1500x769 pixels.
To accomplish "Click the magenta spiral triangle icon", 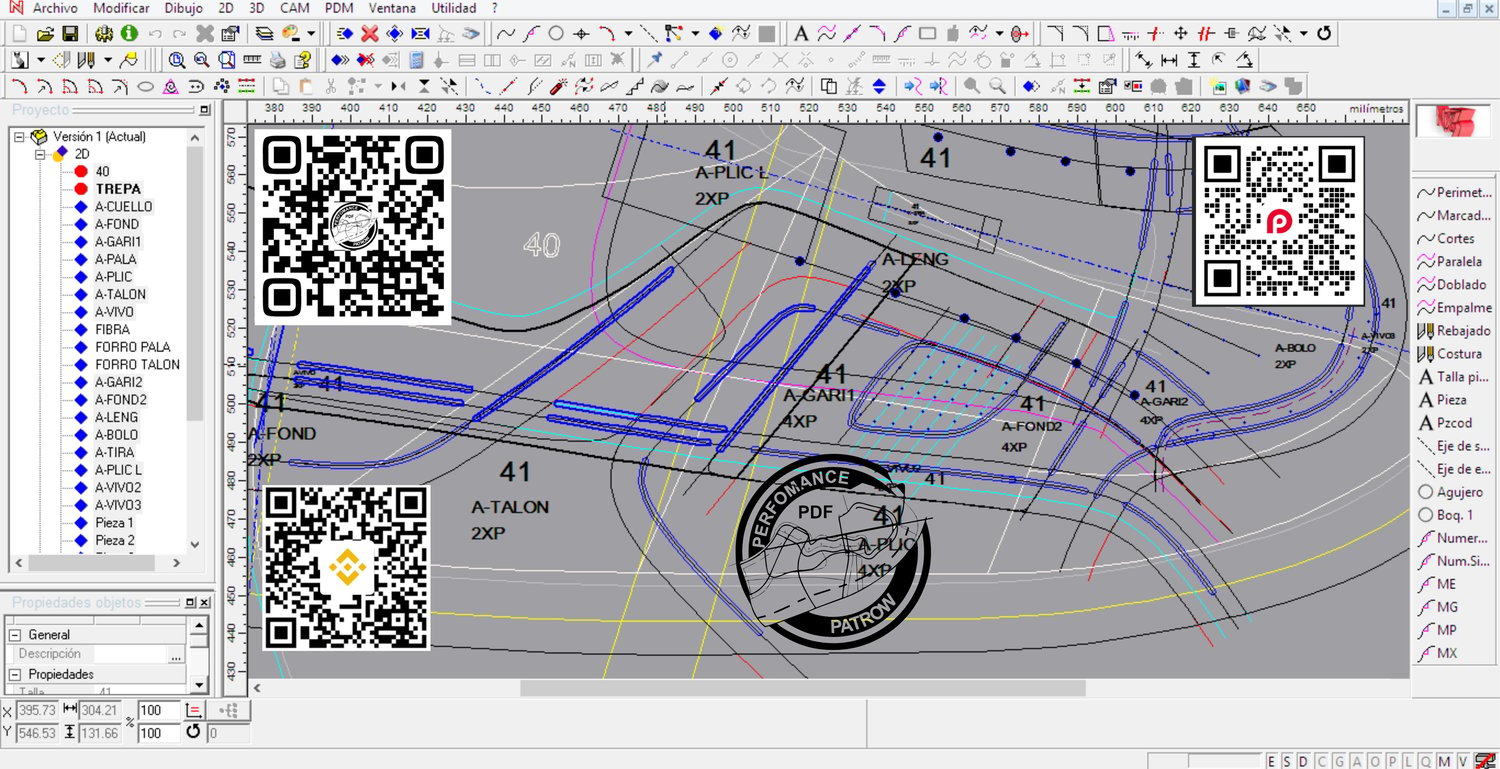I will point(171,86).
